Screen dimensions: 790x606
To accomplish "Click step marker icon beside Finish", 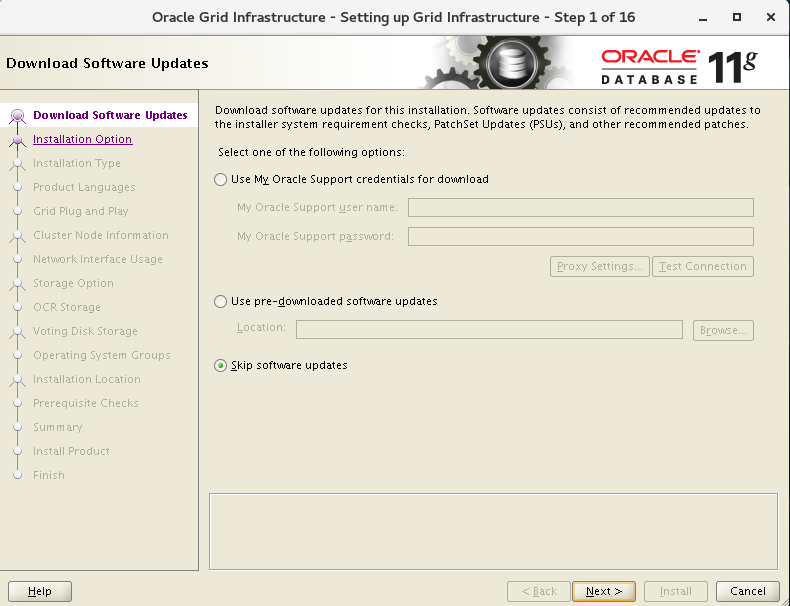I will pyautogui.click(x=18, y=475).
